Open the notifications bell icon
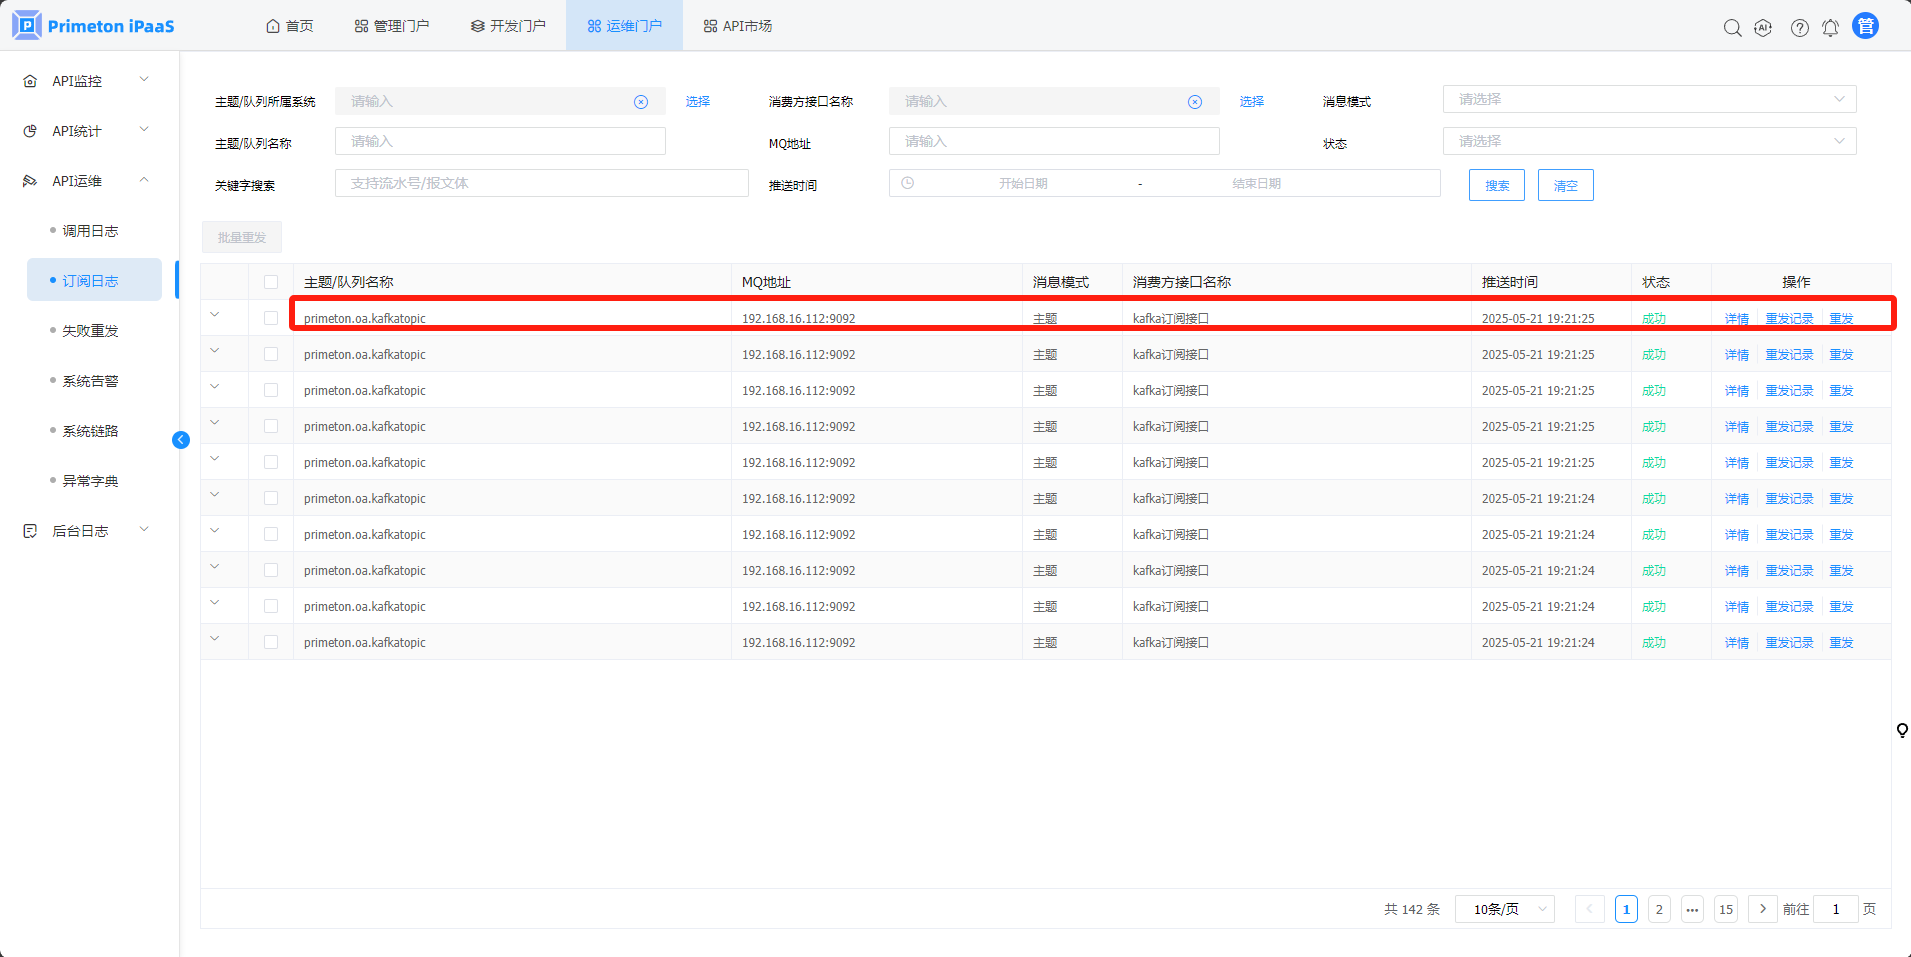 click(1830, 28)
